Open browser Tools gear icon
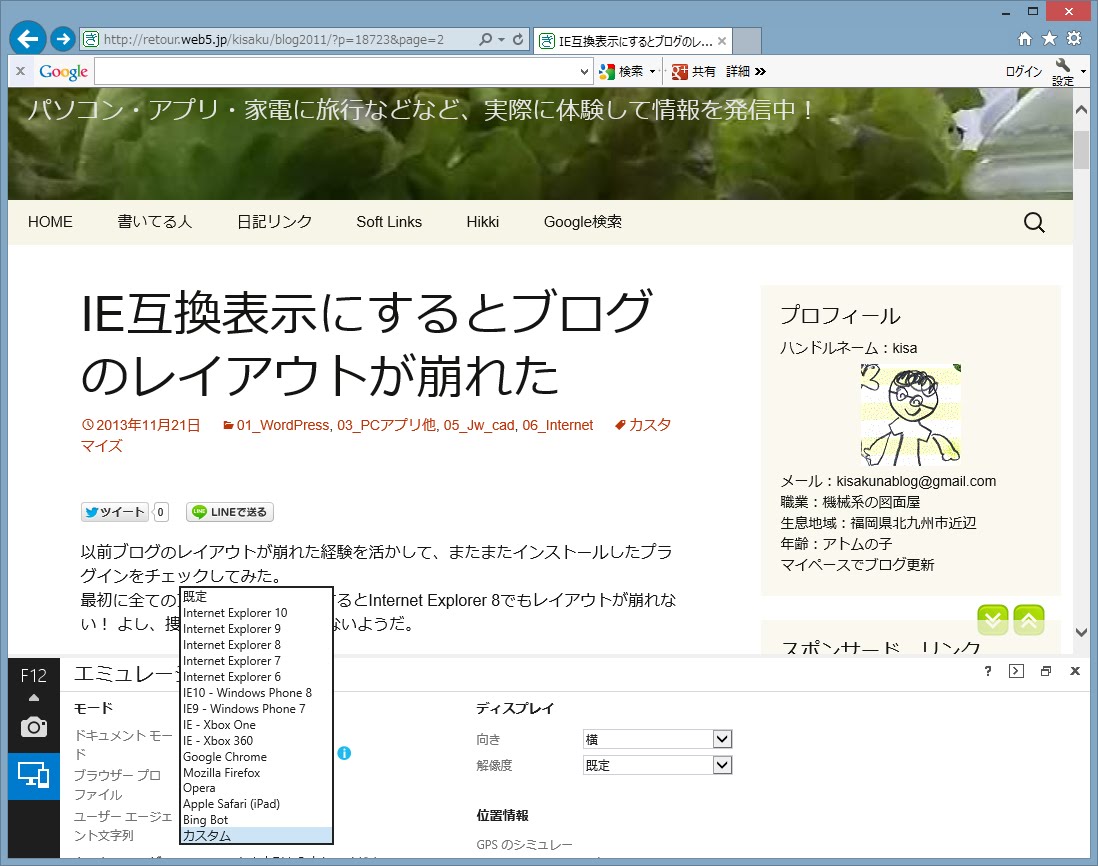Viewport: 1098px width, 866px height. (1073, 39)
